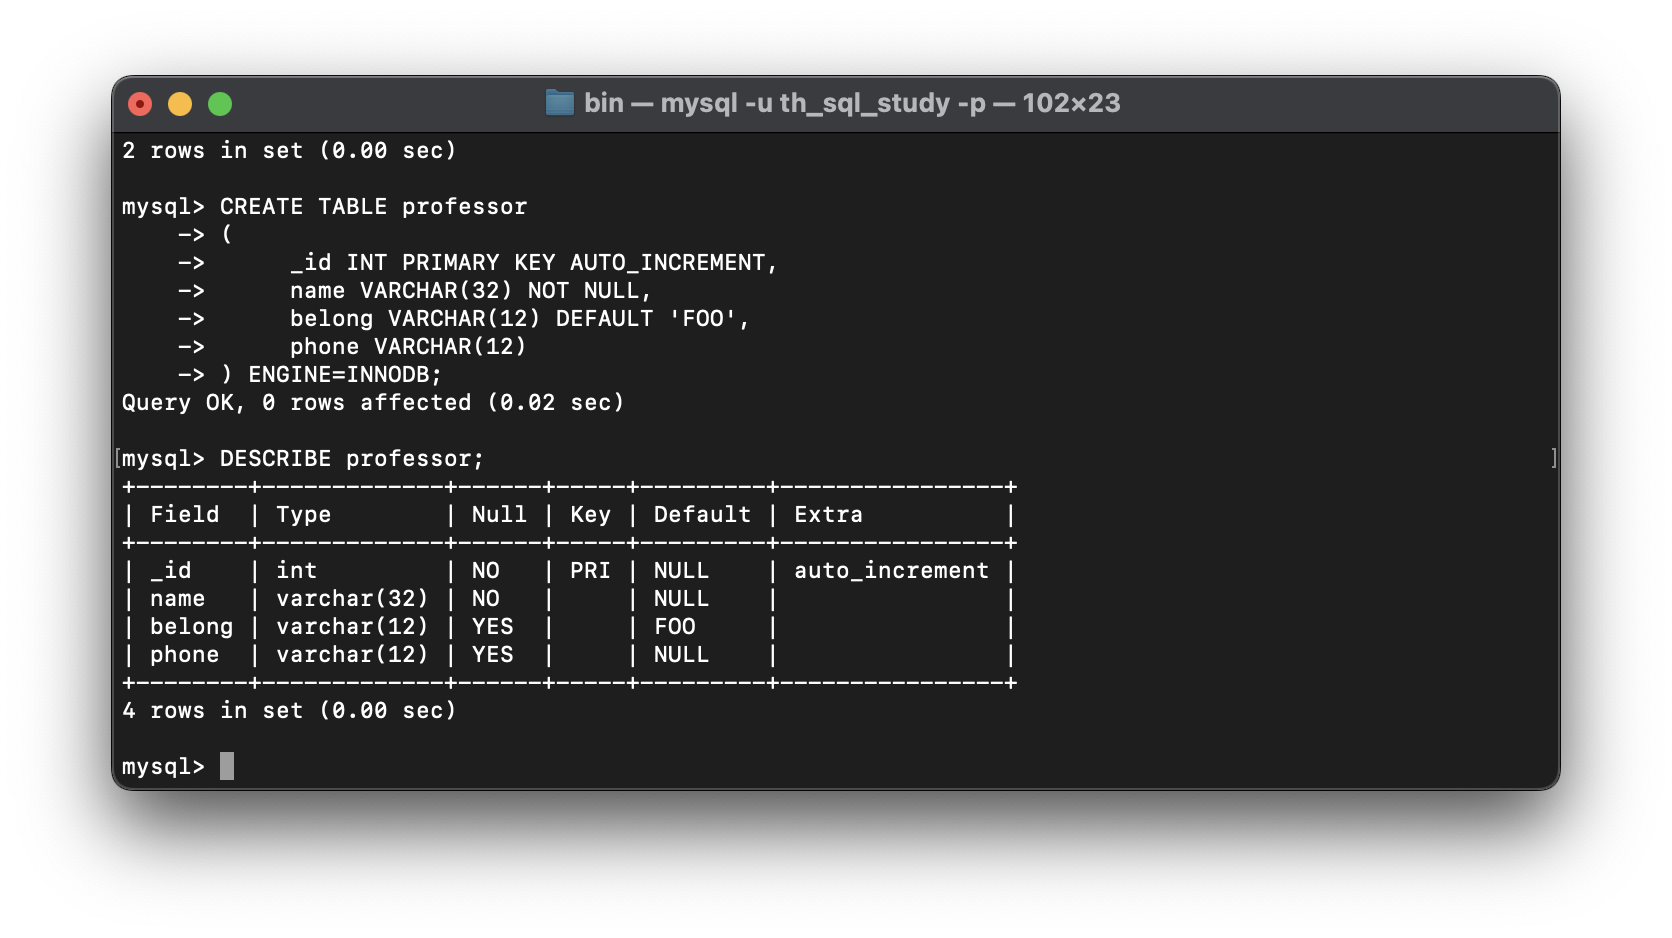Click the cursor block at the last mysql prompt
This screenshot has height=938, width=1672.
click(227, 766)
